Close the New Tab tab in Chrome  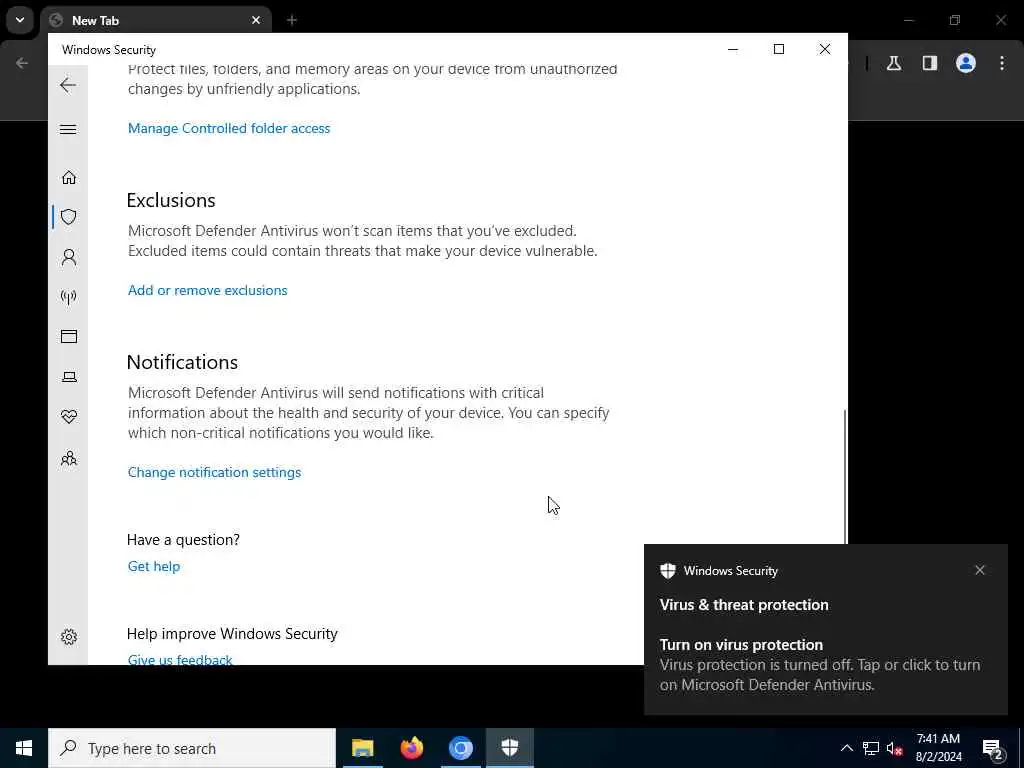coord(256,20)
